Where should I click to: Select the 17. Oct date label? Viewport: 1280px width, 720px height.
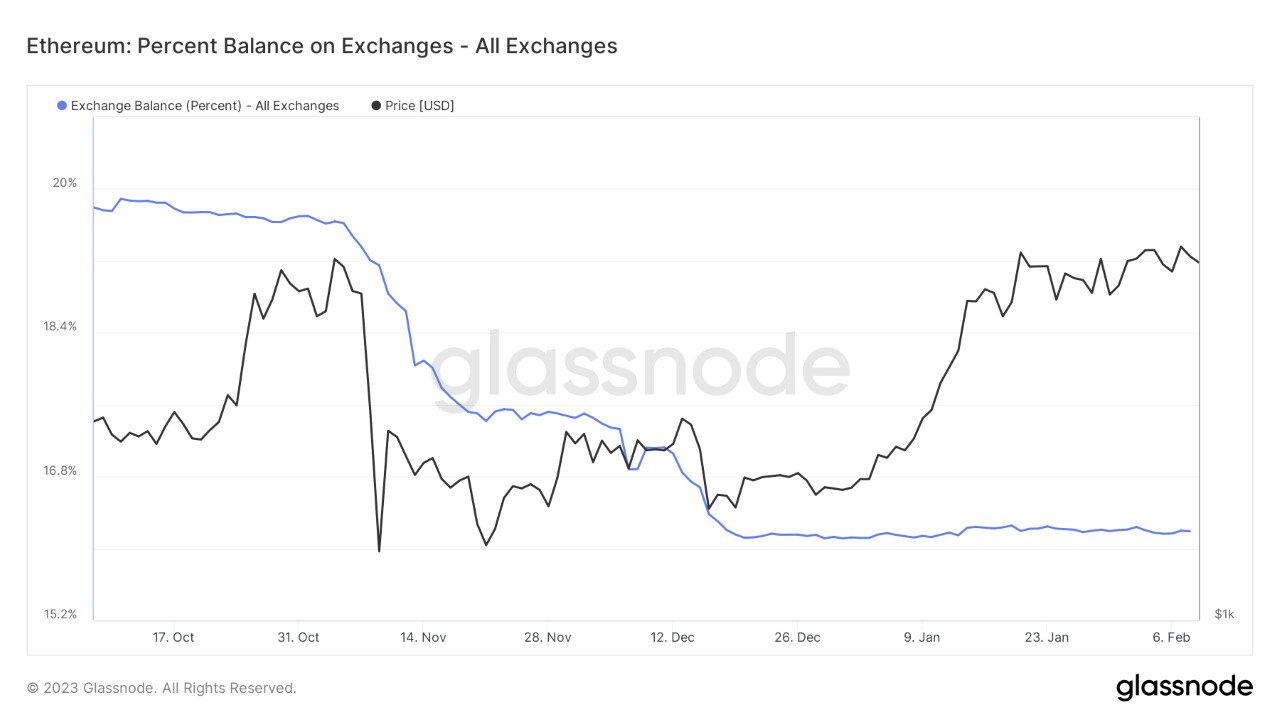click(x=174, y=637)
